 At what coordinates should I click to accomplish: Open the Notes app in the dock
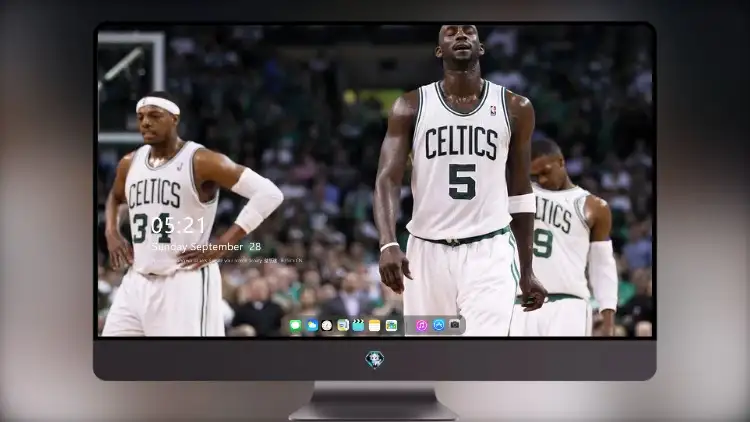[x=375, y=325]
